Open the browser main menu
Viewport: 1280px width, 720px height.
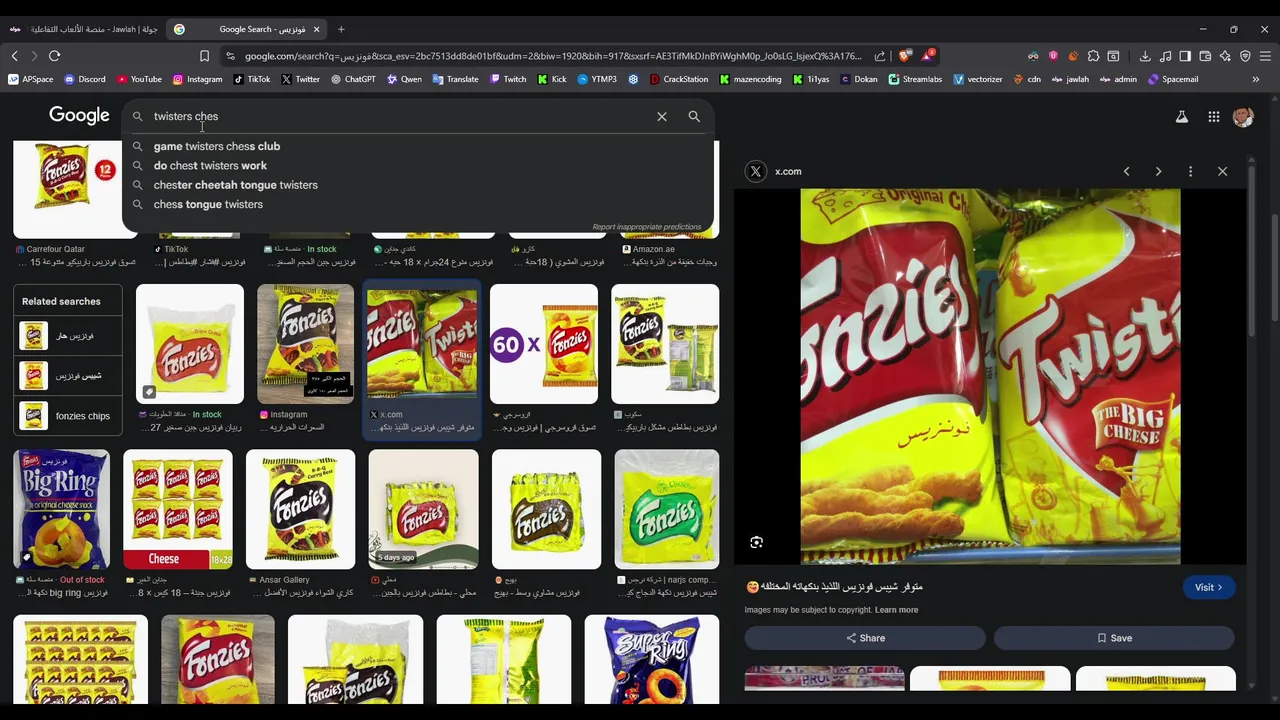pos(1265,56)
